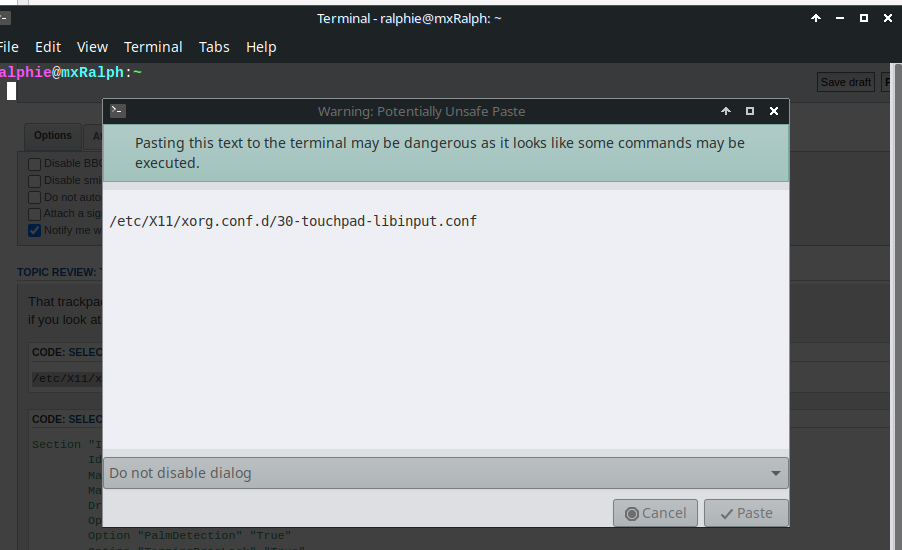The height and width of the screenshot is (550, 902).
Task: Open the Tabs menu
Action: pos(214,47)
